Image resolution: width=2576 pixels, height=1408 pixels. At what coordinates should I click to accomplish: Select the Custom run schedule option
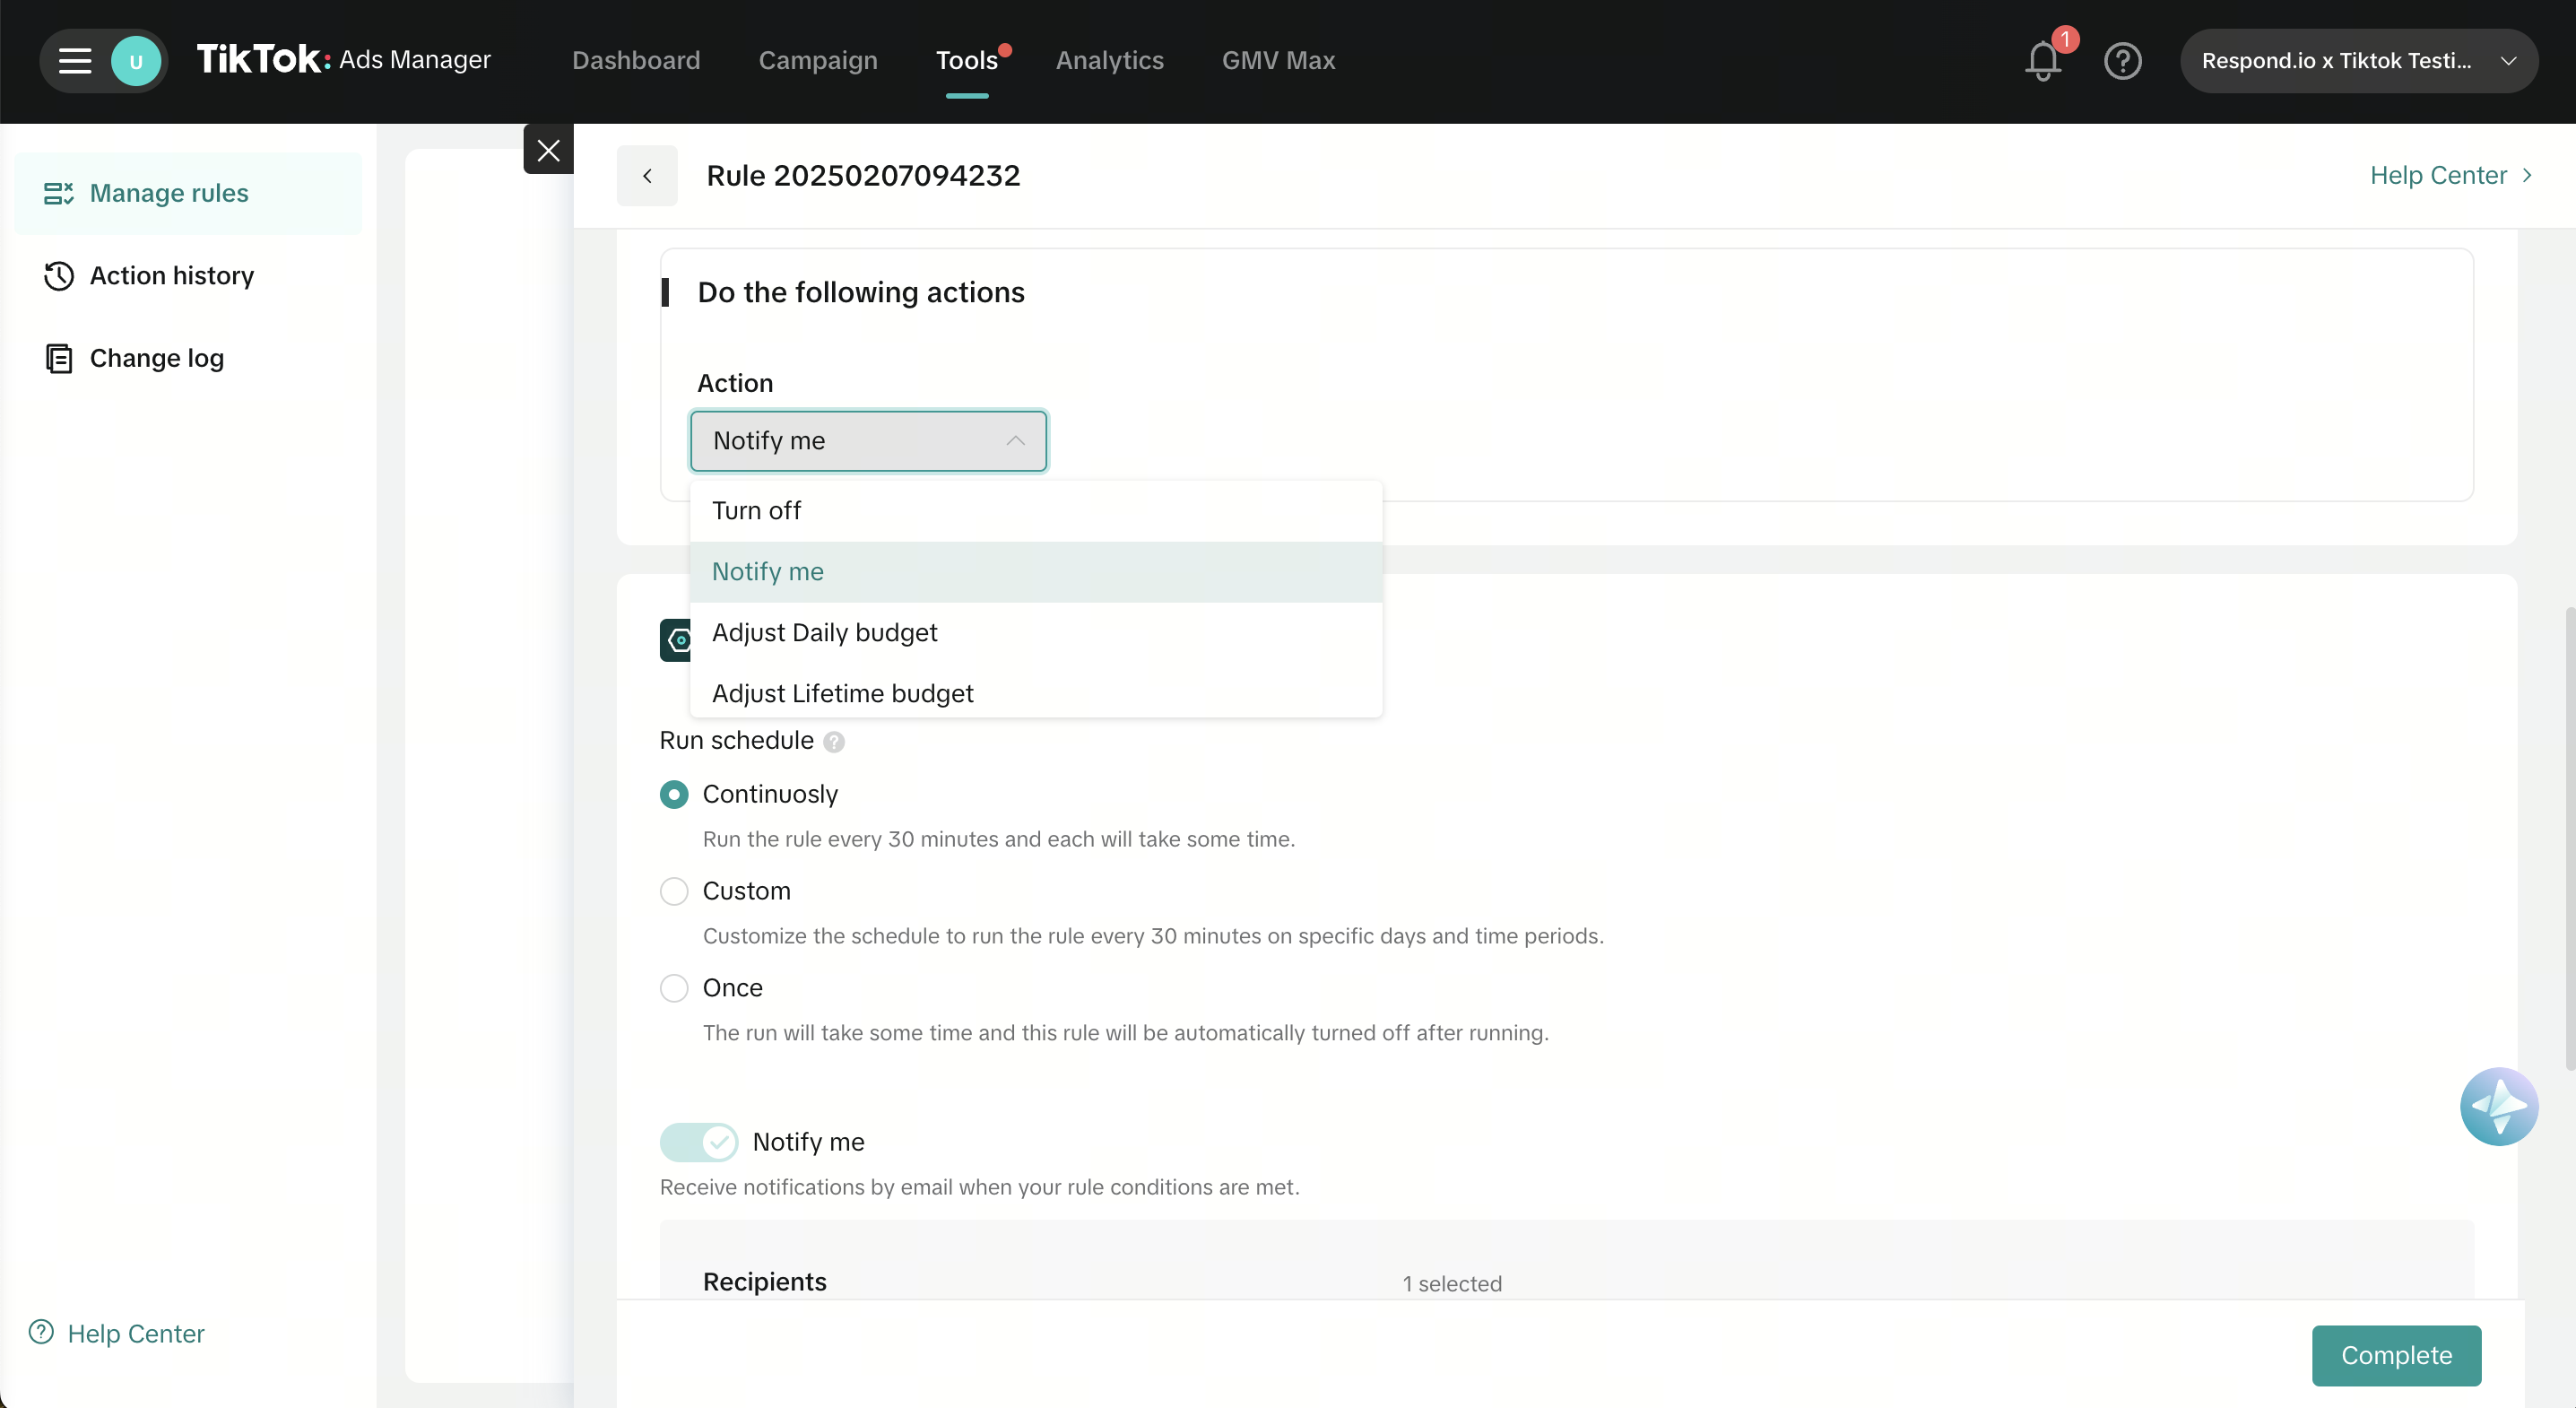(675, 891)
